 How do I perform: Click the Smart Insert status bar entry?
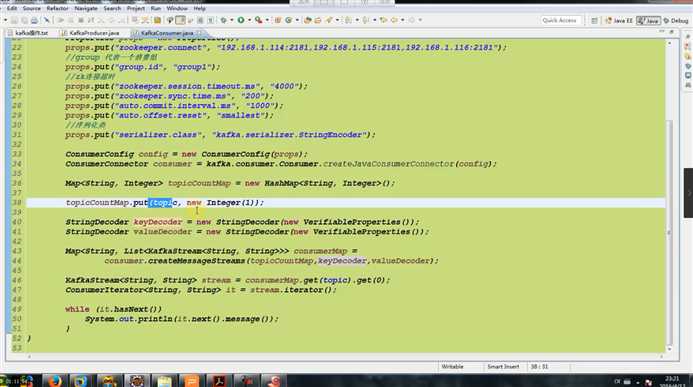pos(503,367)
